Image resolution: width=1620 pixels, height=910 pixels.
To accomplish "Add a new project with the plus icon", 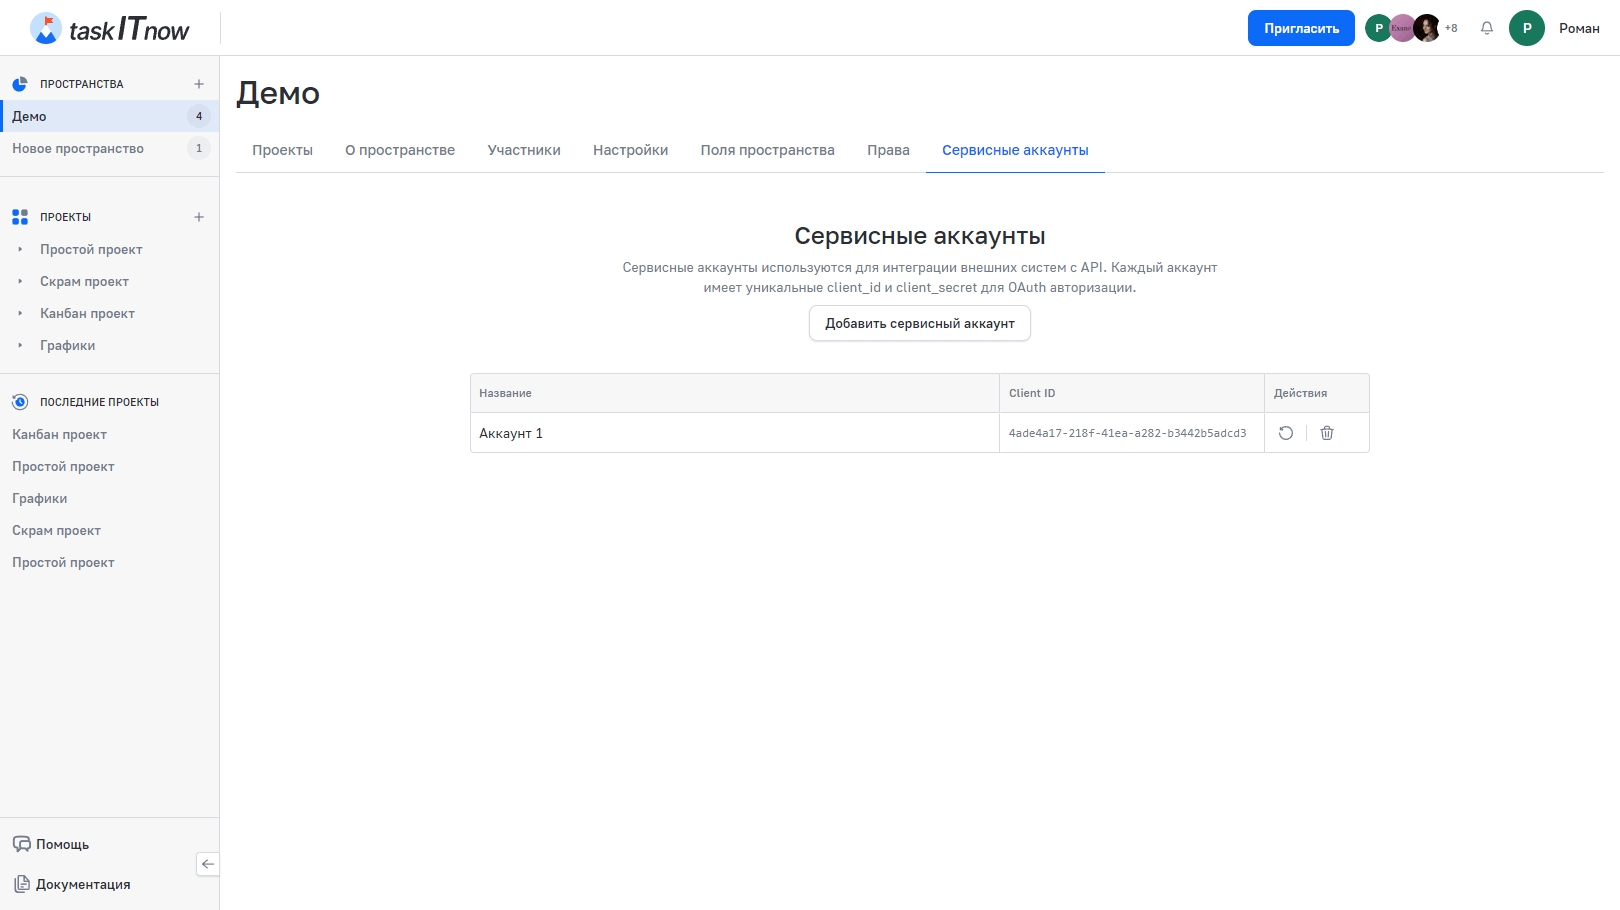I will 199,217.
